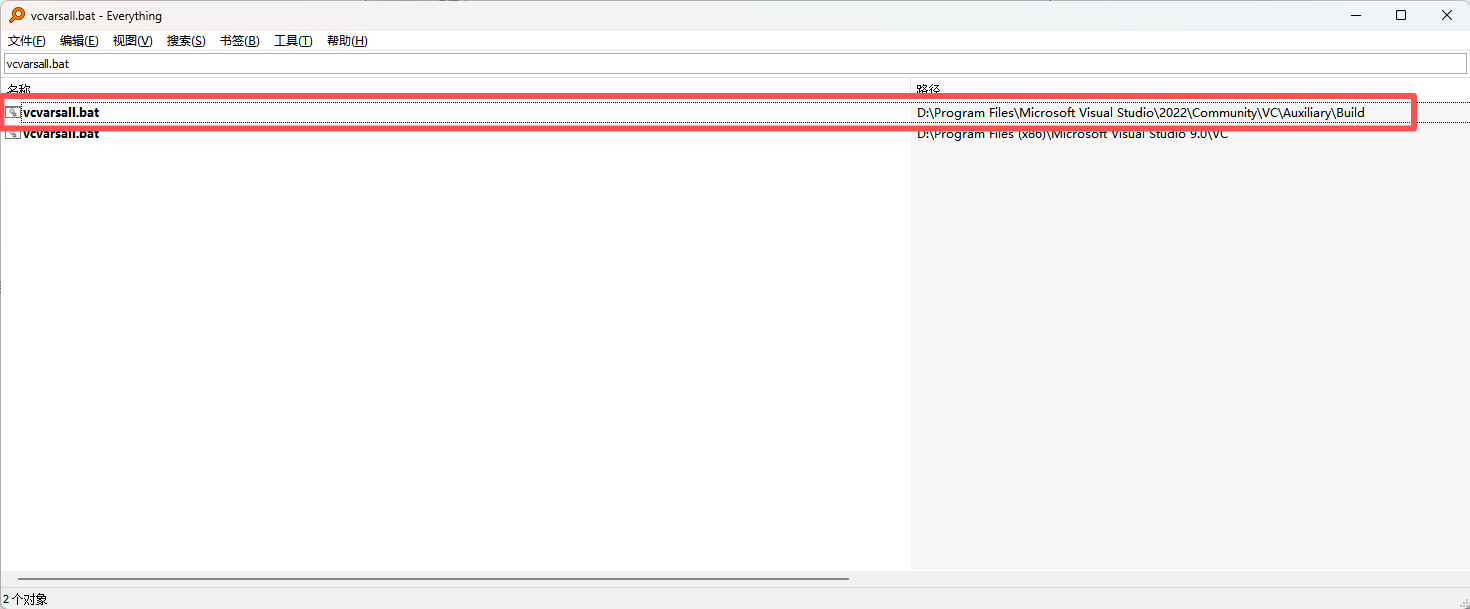Image resolution: width=1470 pixels, height=609 pixels.
Task: Maximize the Everything window
Action: click(1401, 15)
